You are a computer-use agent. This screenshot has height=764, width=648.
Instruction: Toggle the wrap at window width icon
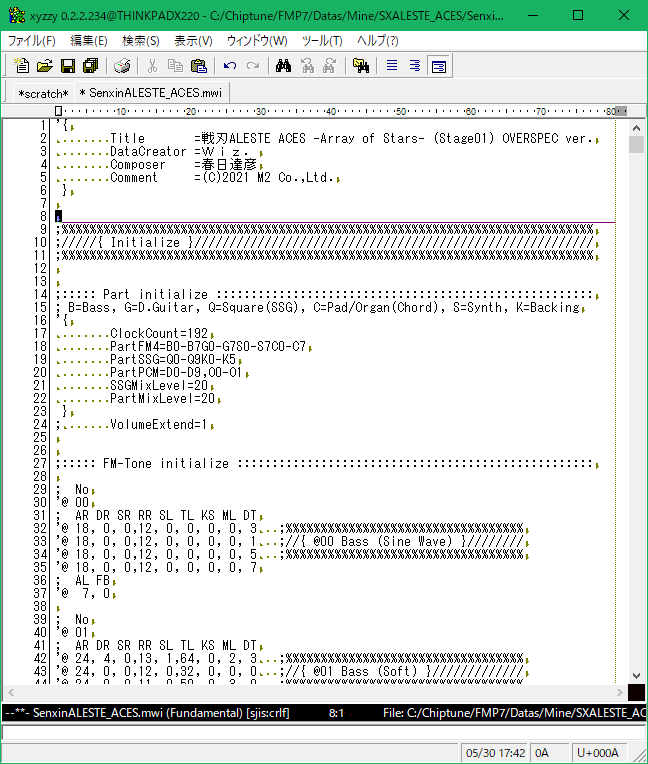click(438, 66)
